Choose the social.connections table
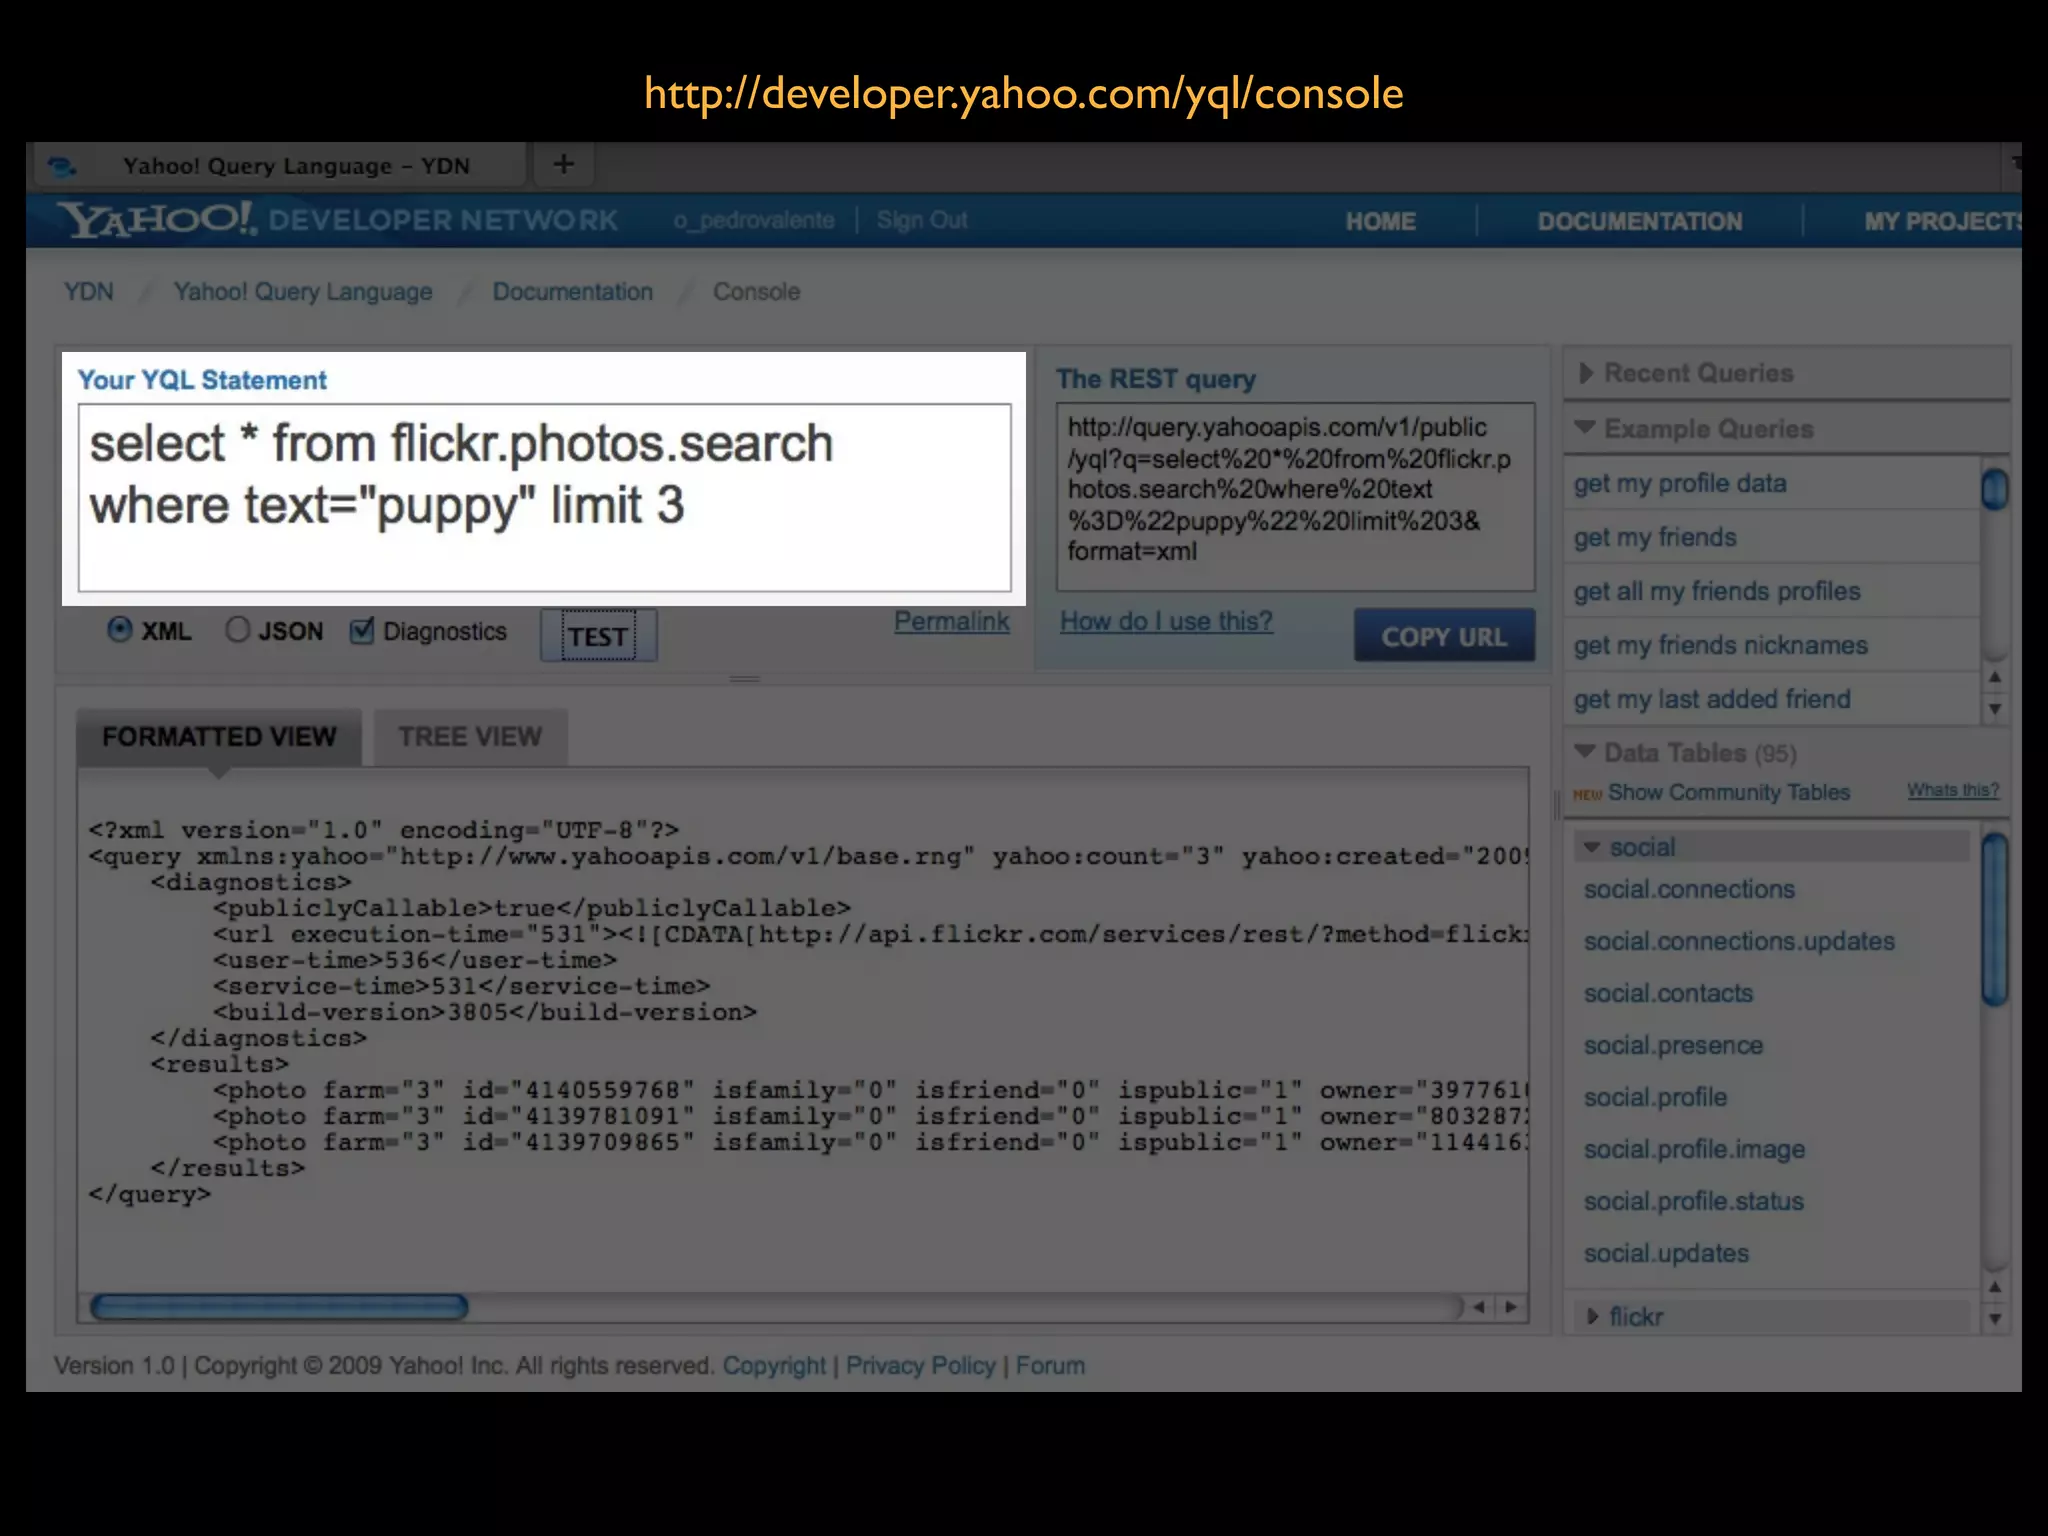2048x1536 pixels. coord(1689,889)
